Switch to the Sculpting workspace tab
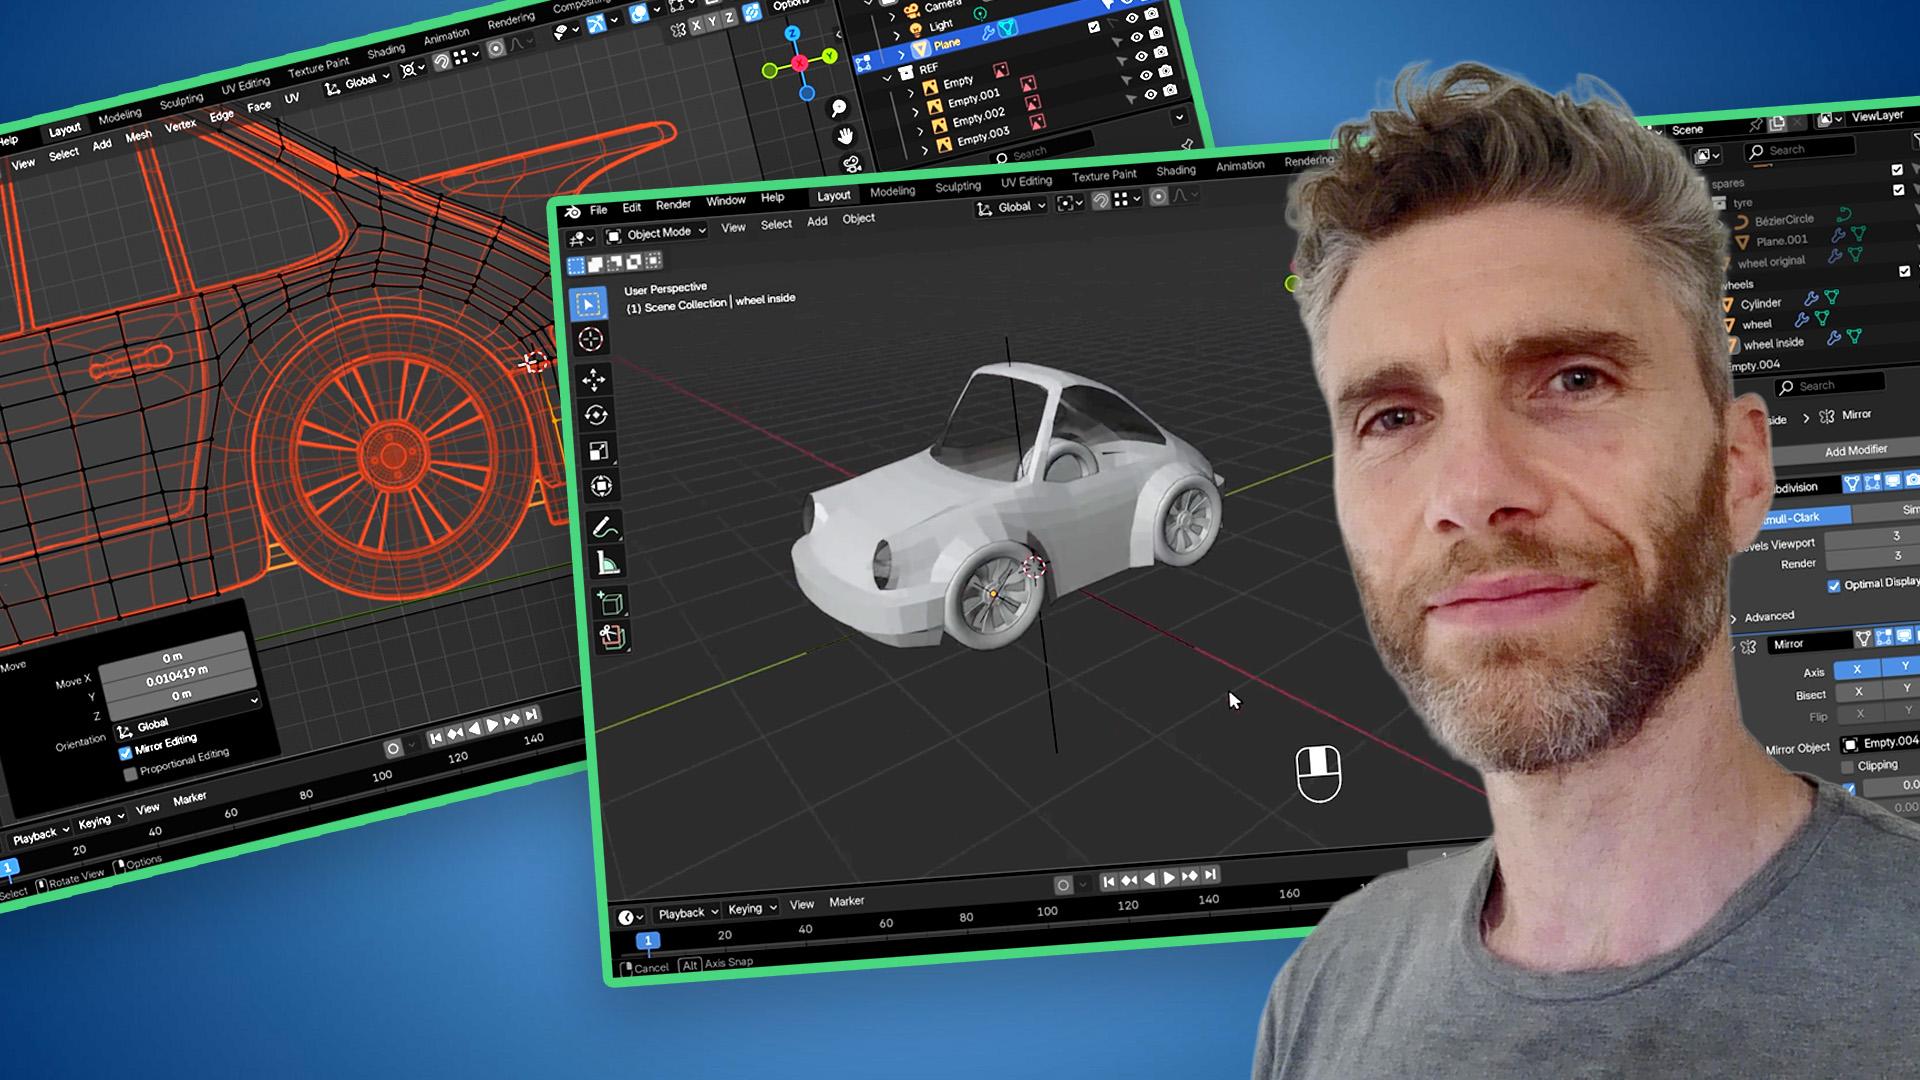The height and width of the screenshot is (1080, 1920). coord(957,187)
